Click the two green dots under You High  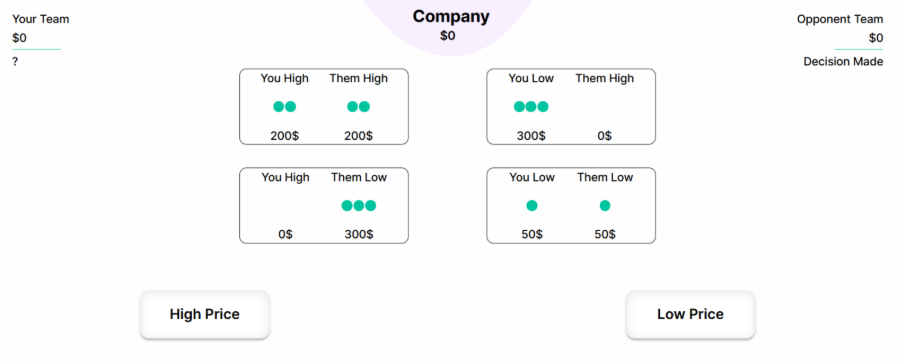[x=284, y=107]
